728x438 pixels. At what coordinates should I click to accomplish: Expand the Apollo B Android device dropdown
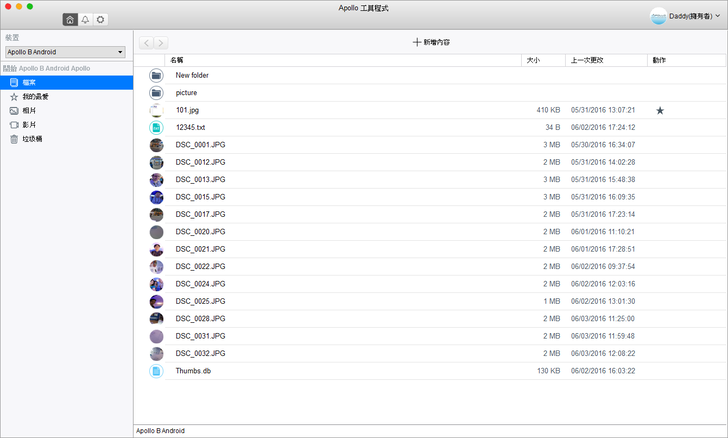[x=64, y=51]
